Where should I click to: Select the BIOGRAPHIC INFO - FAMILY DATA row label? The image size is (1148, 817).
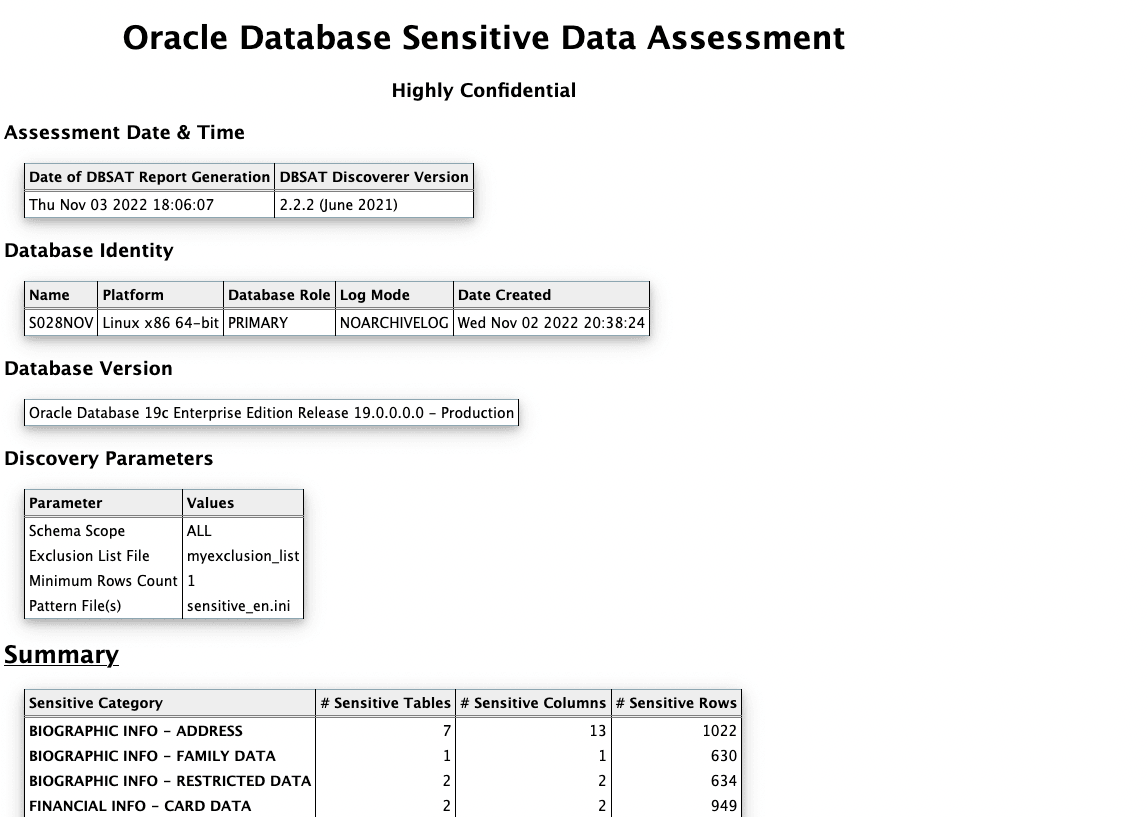point(152,756)
